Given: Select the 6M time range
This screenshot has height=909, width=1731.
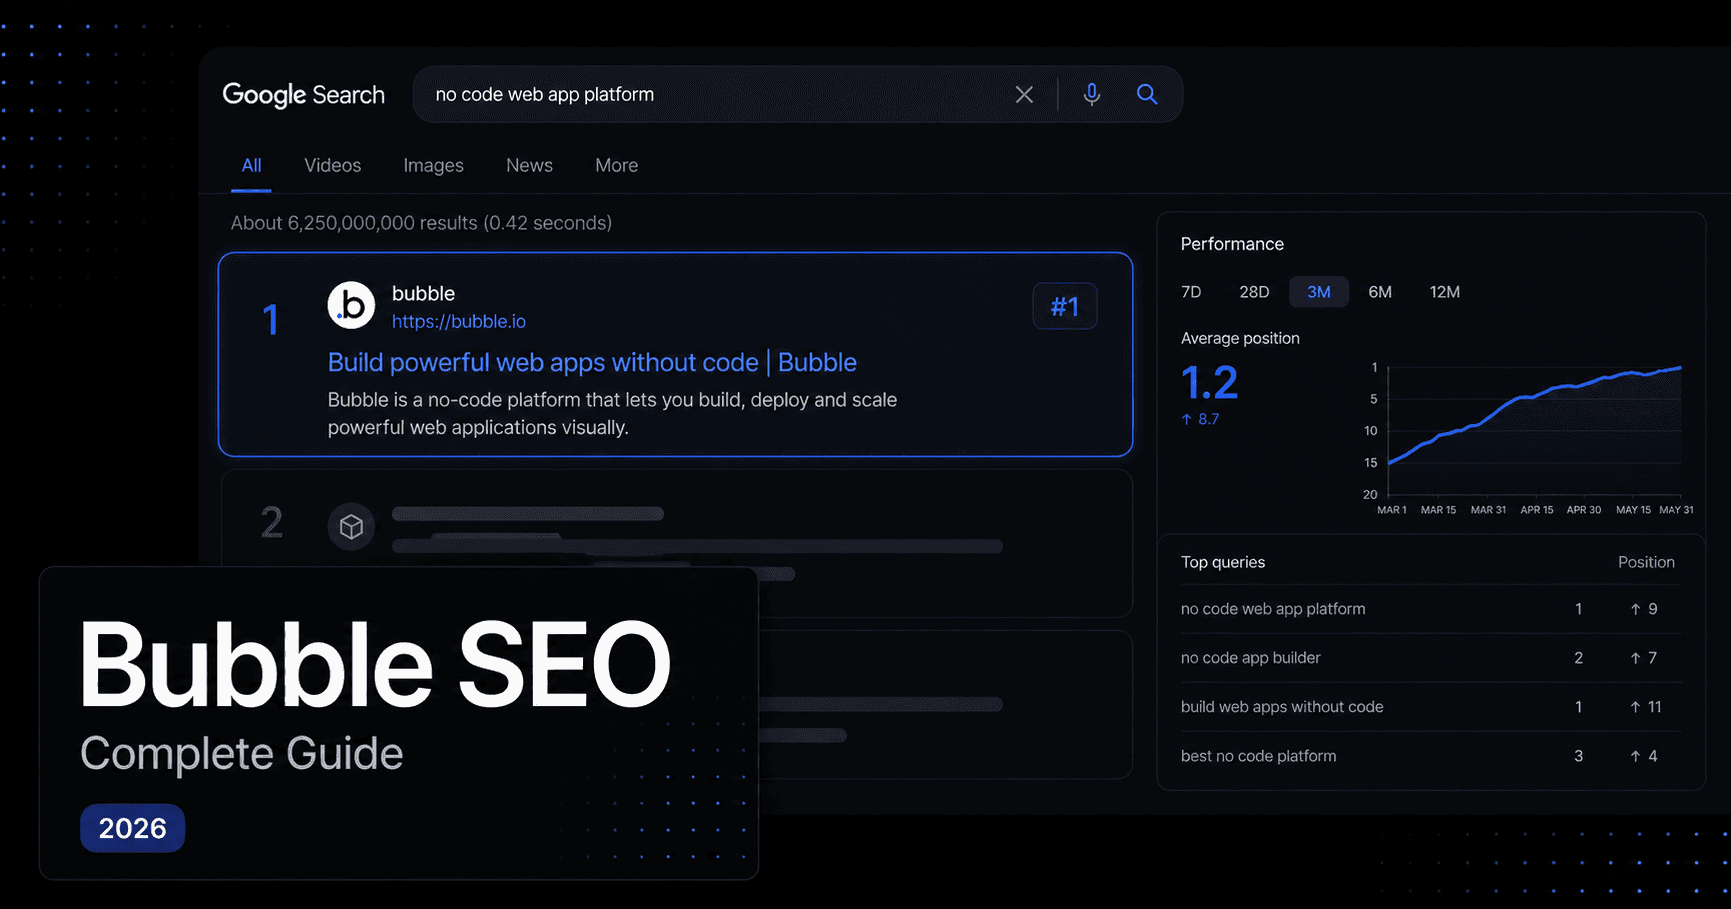Looking at the screenshot, I should point(1380,292).
